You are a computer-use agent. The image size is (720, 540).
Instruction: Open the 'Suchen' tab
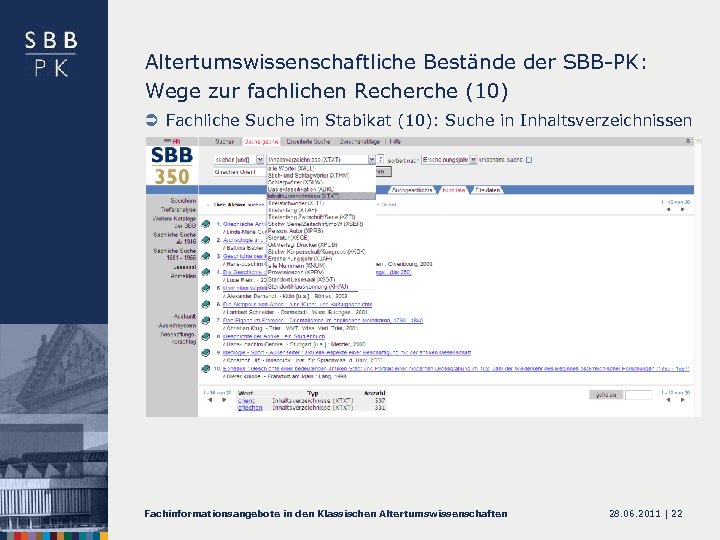tap(225, 141)
